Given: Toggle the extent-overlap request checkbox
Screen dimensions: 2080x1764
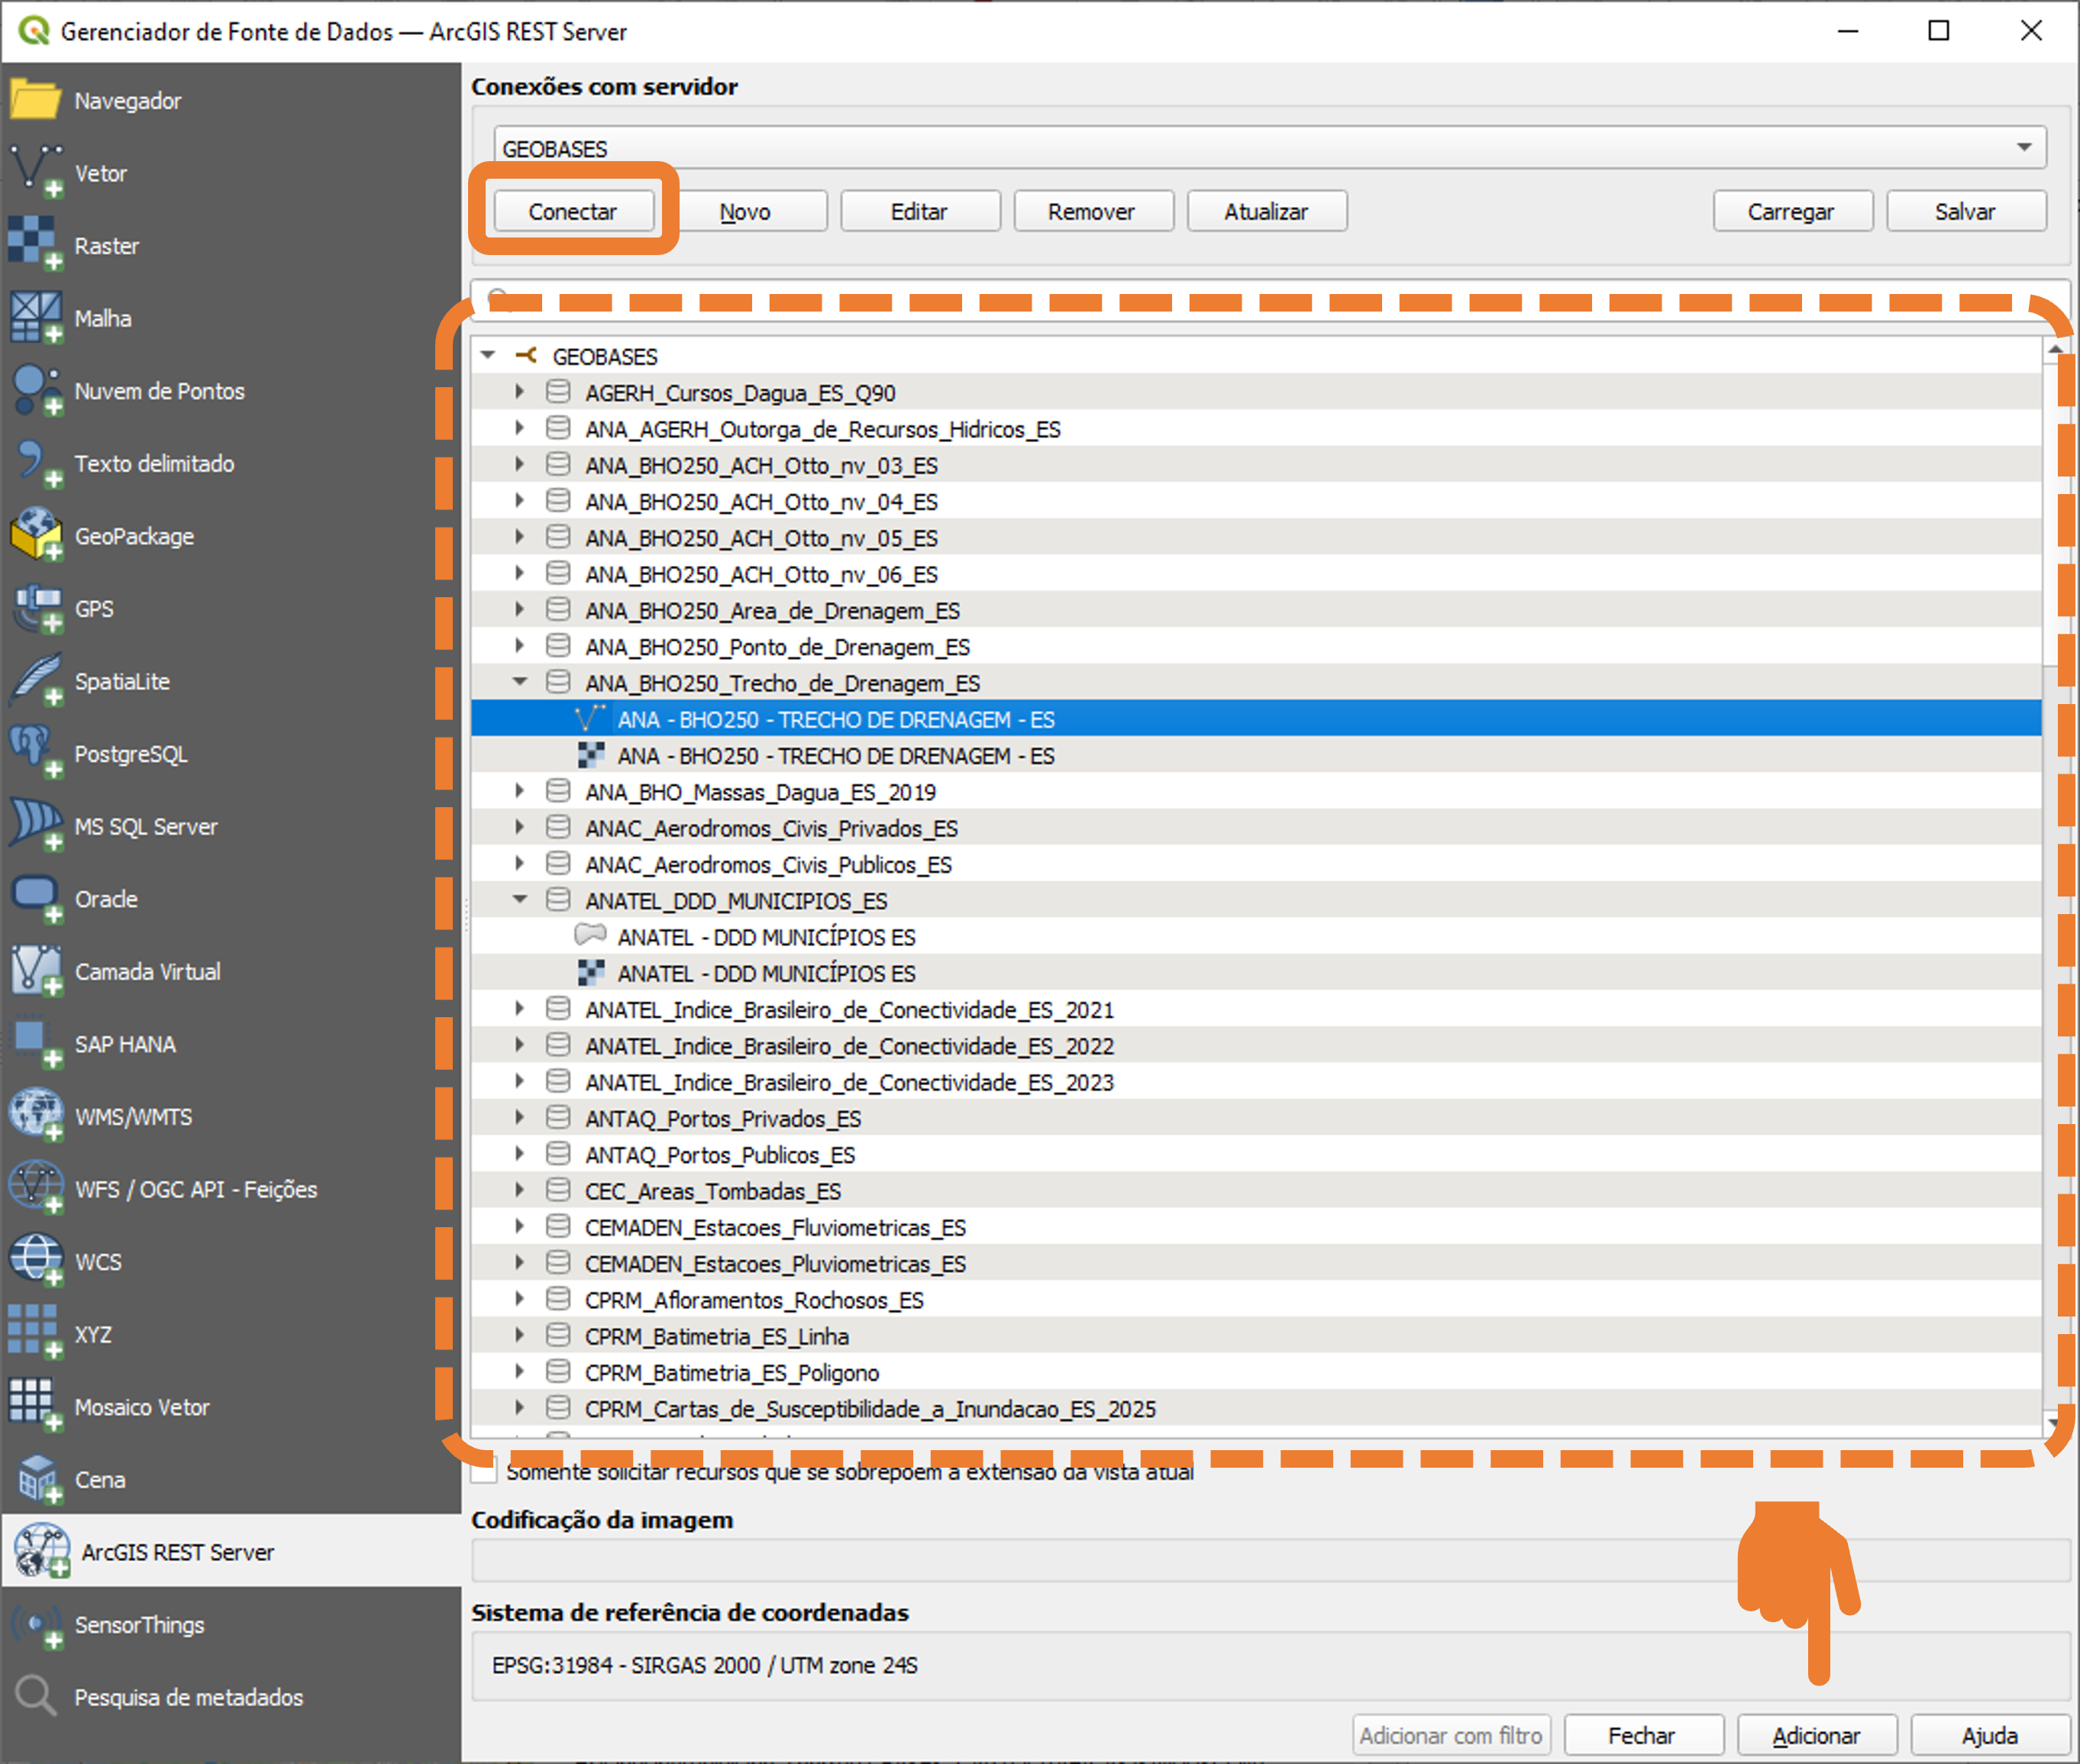Looking at the screenshot, I should click(x=485, y=1471).
